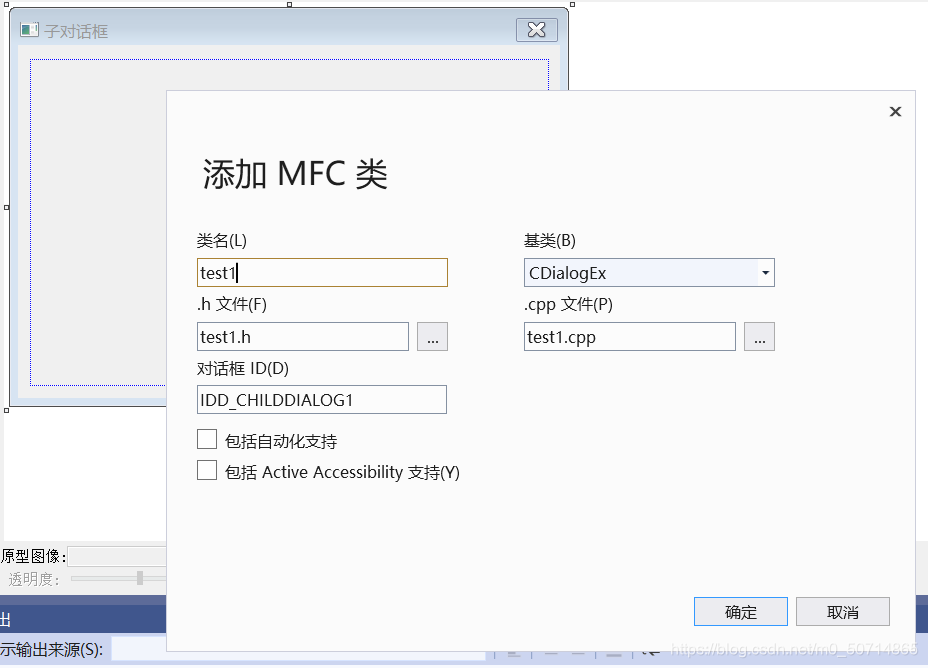Click the .h 文件(F) label
This screenshot has width=928, height=668.
(232, 304)
